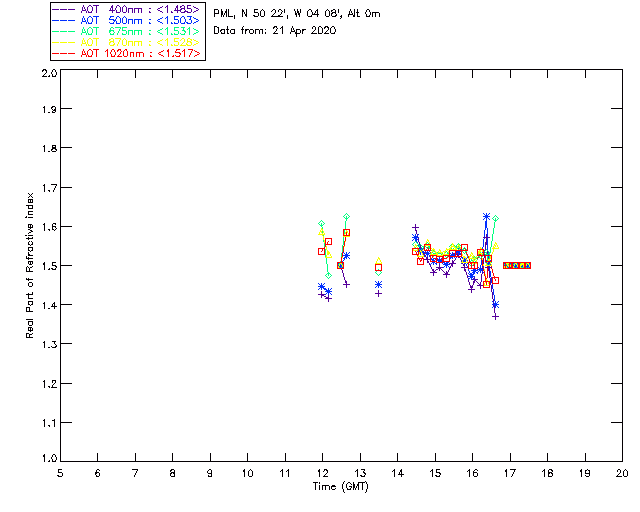The image size is (640, 512).
Task: Click the green diamond near 16.6h at 1.62
Action: pyautogui.click(x=496, y=219)
